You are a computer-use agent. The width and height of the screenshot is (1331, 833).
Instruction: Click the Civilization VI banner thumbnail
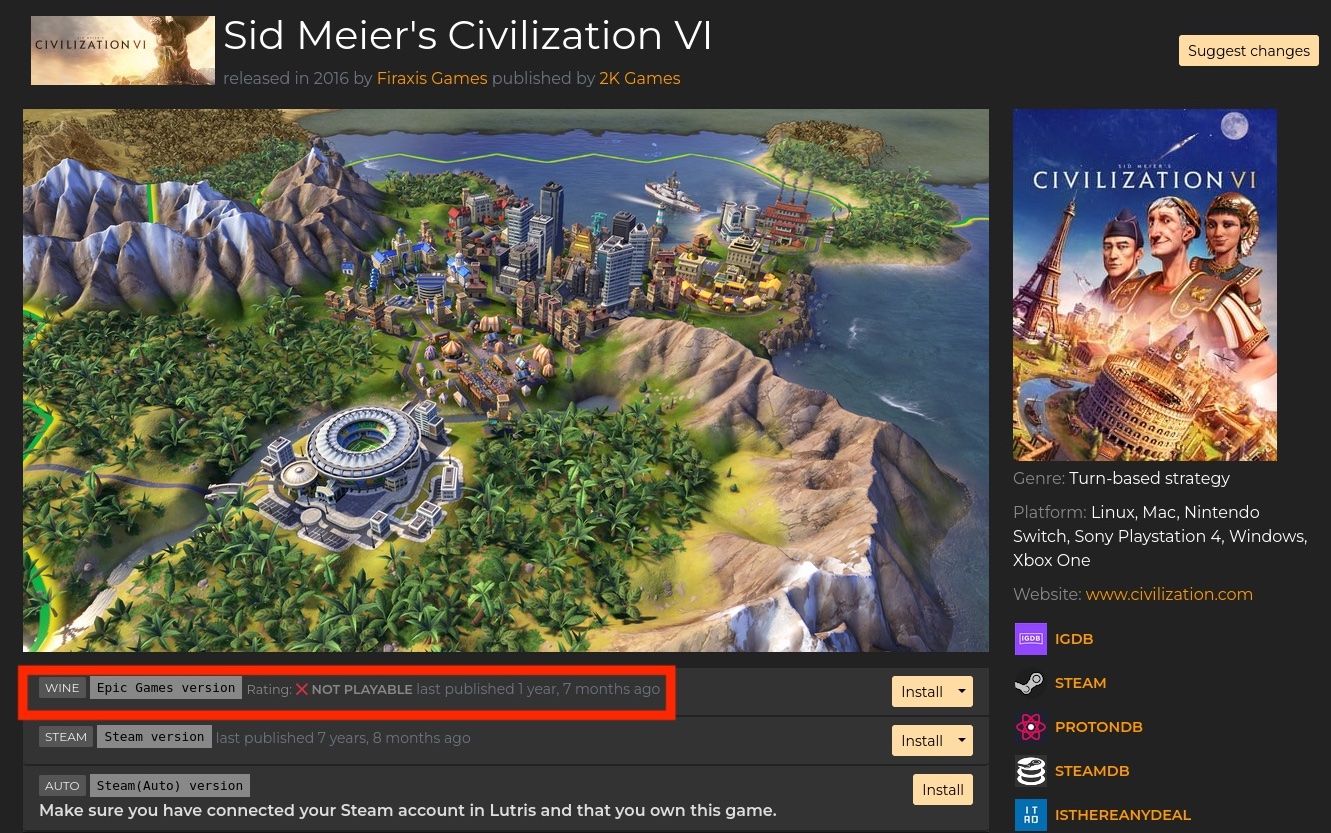123,50
